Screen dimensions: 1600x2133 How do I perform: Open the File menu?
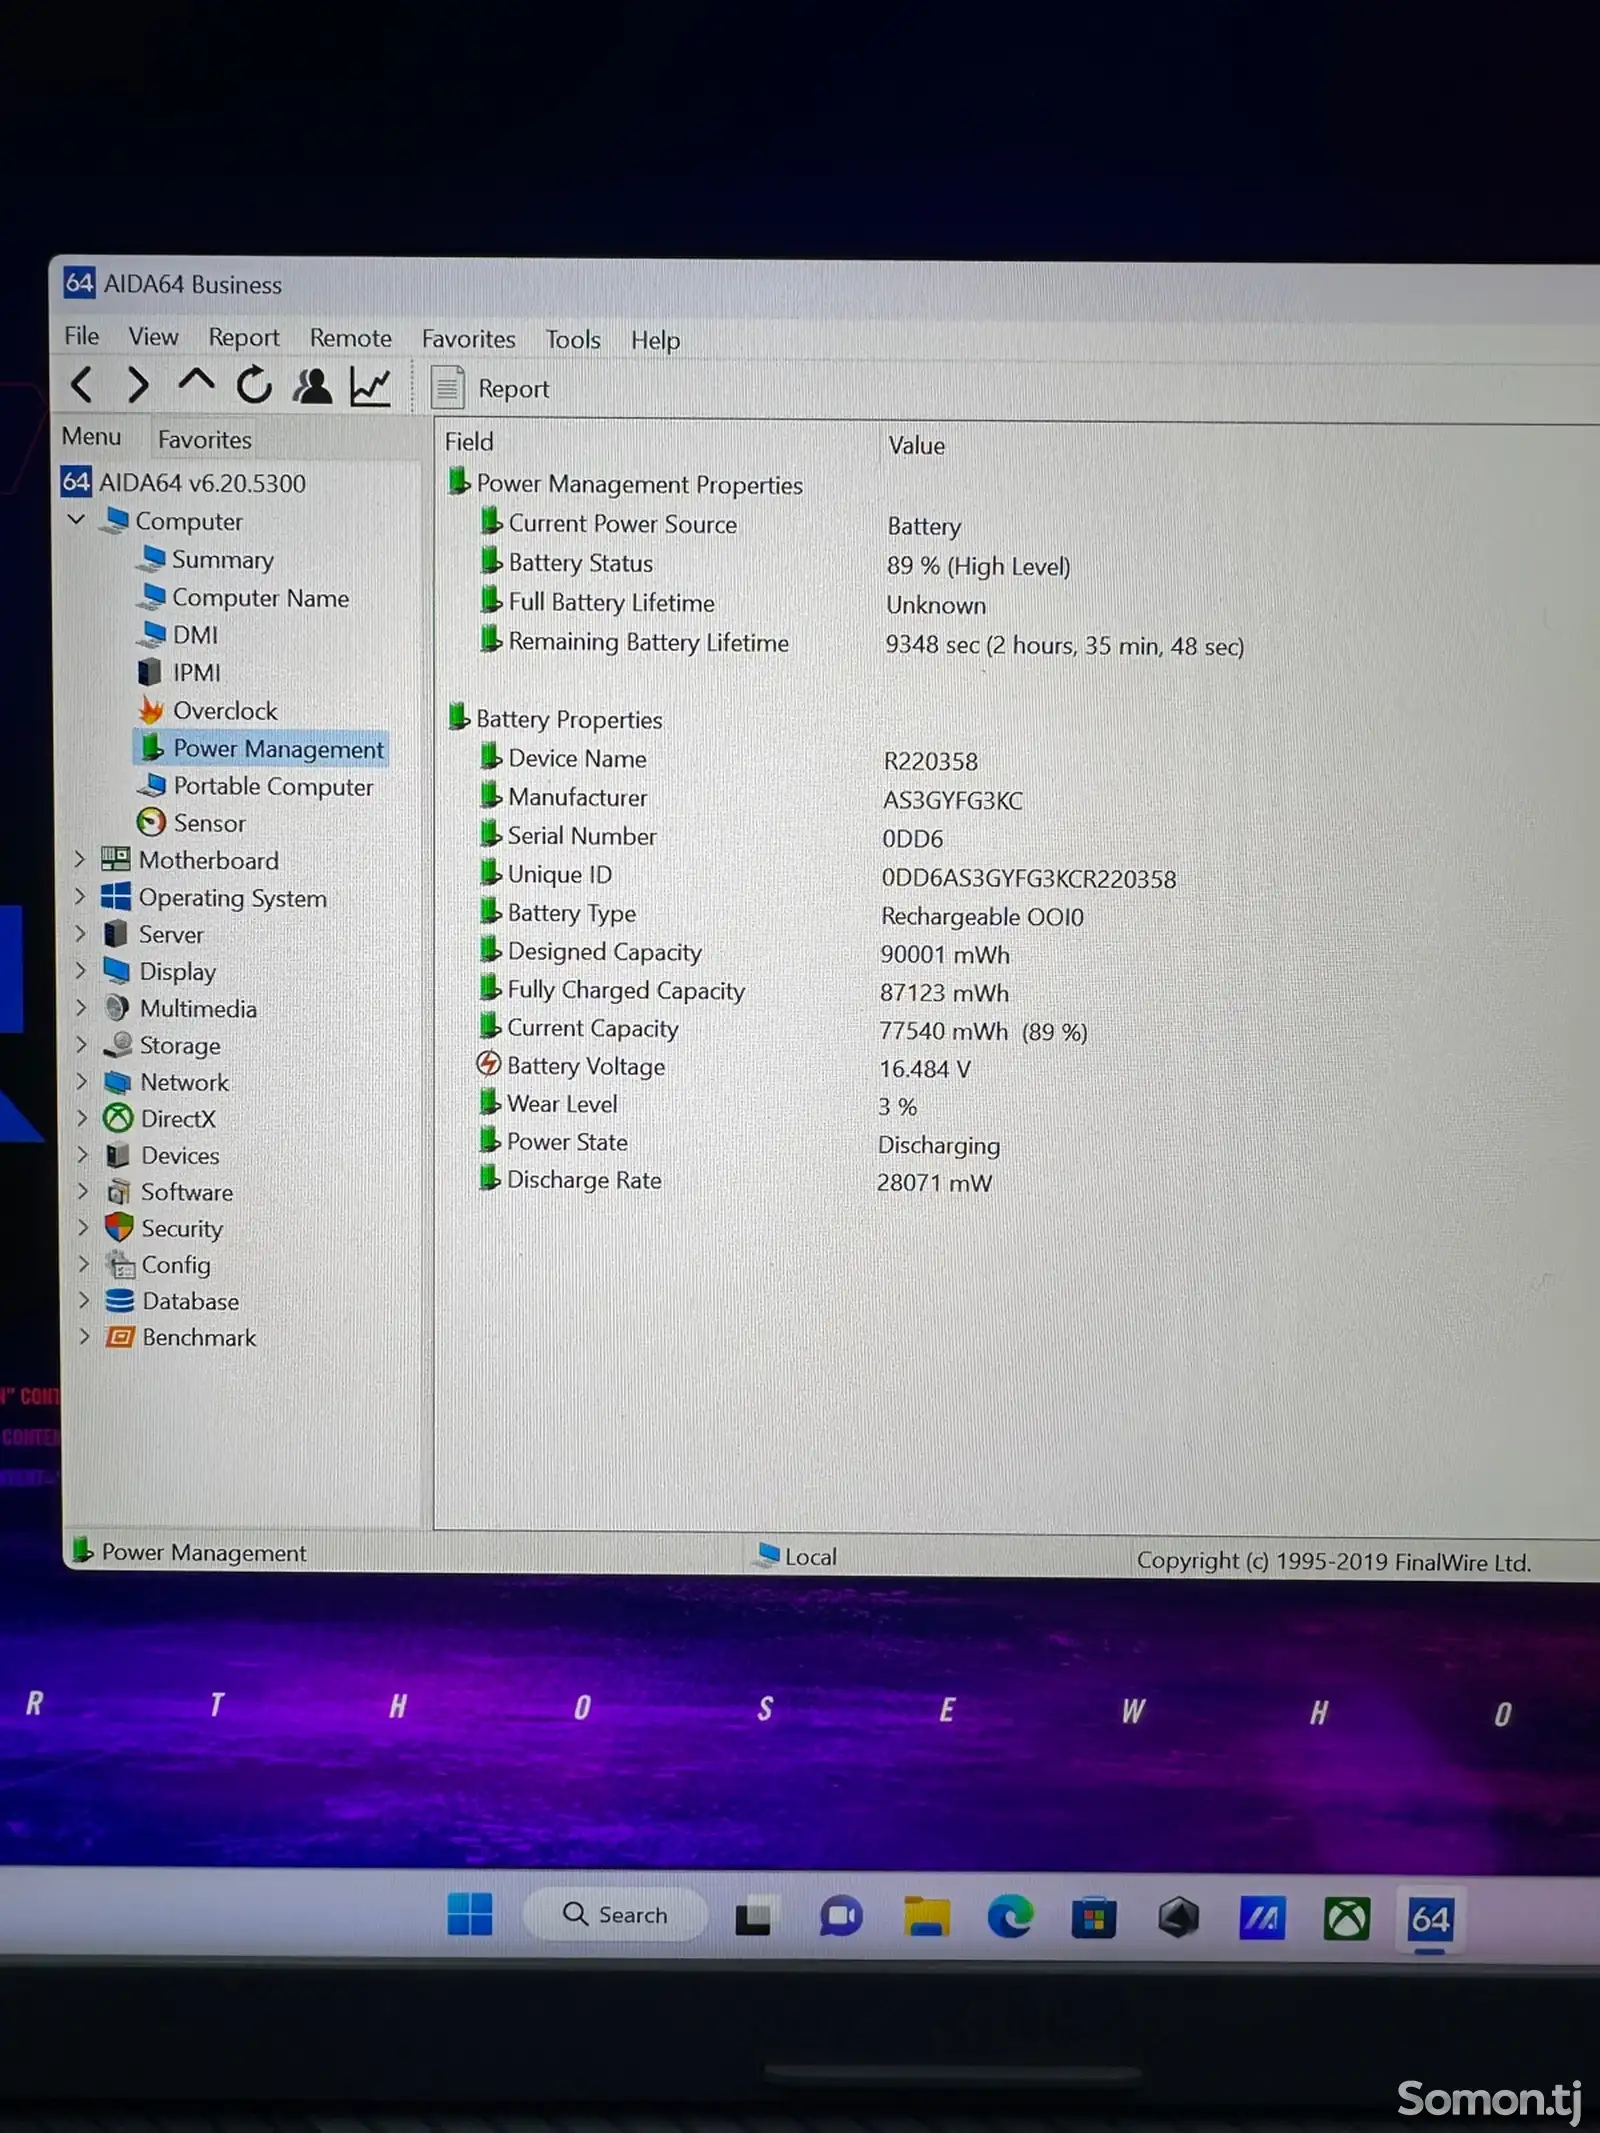[82, 336]
